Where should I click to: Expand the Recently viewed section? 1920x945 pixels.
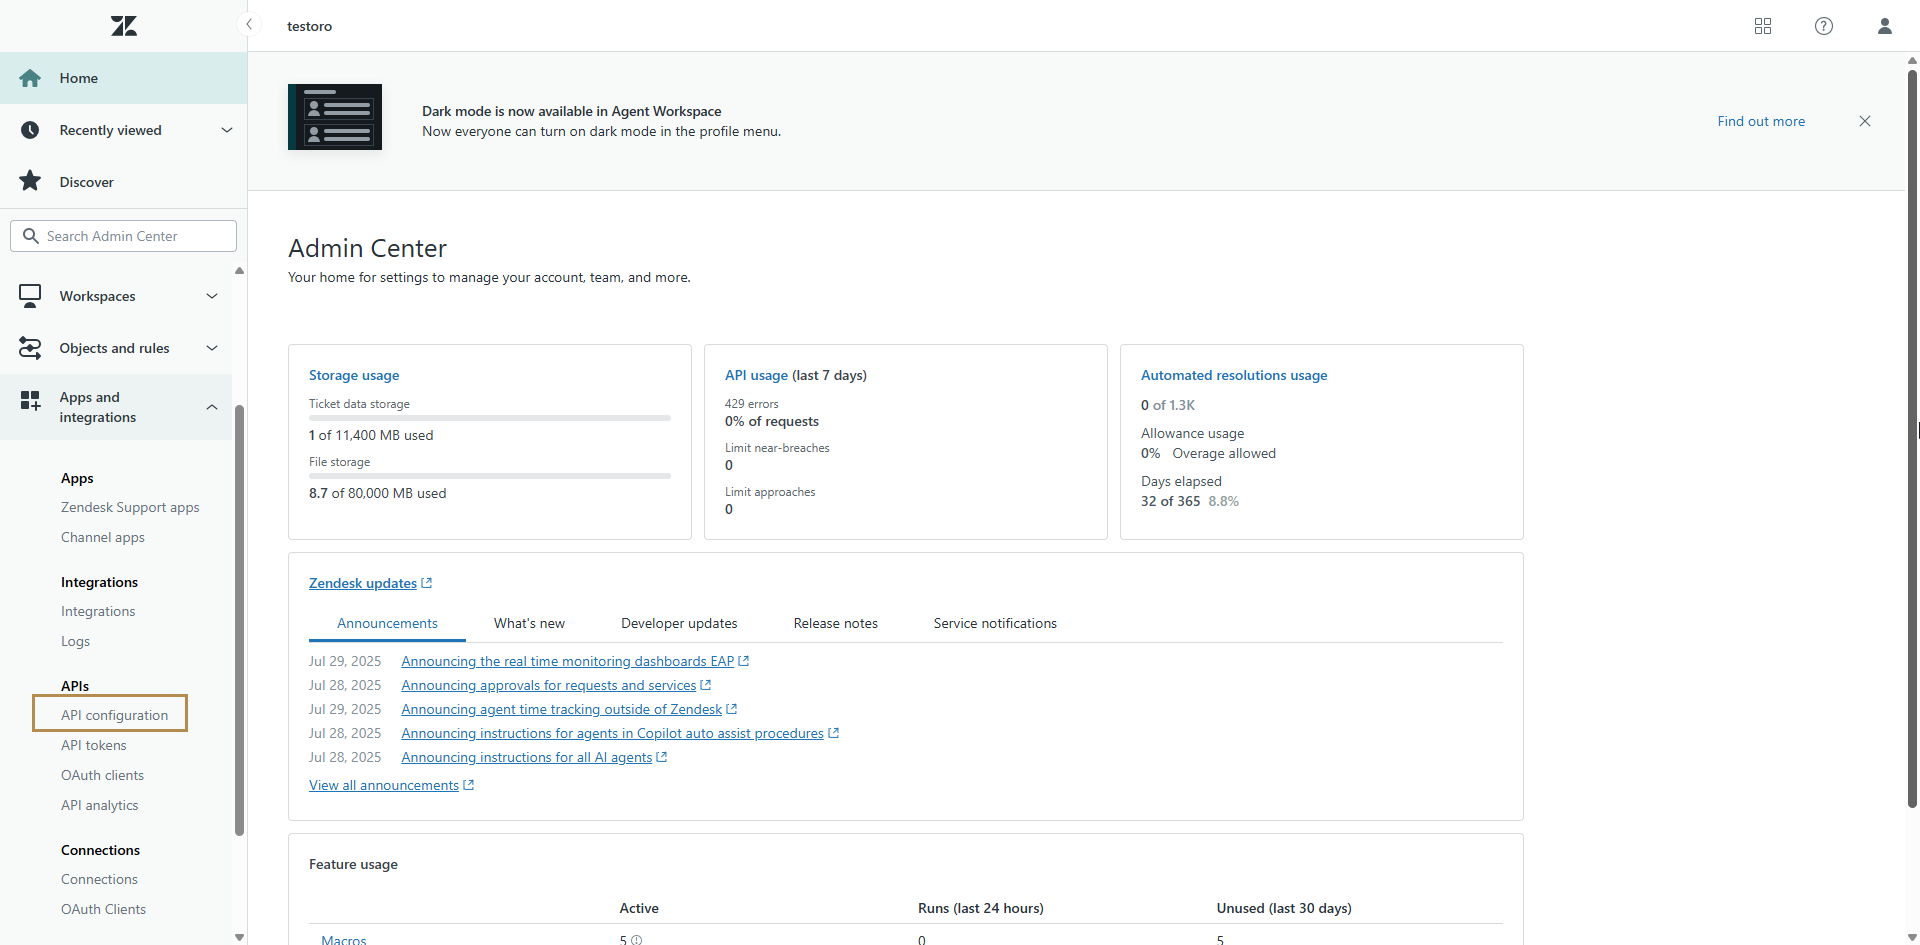226,130
